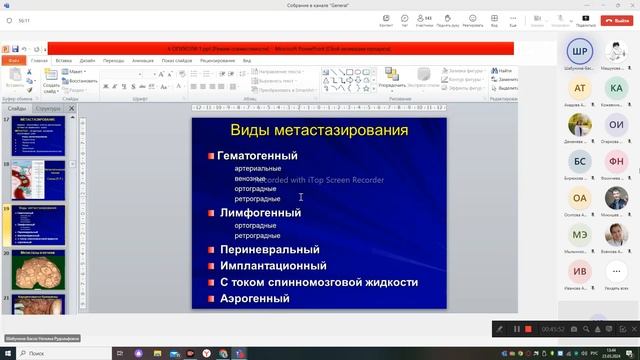Image resolution: width=640 pixels, height=360 pixels.
Task: Open the Выровнять текст dropdown
Action: point(274,81)
